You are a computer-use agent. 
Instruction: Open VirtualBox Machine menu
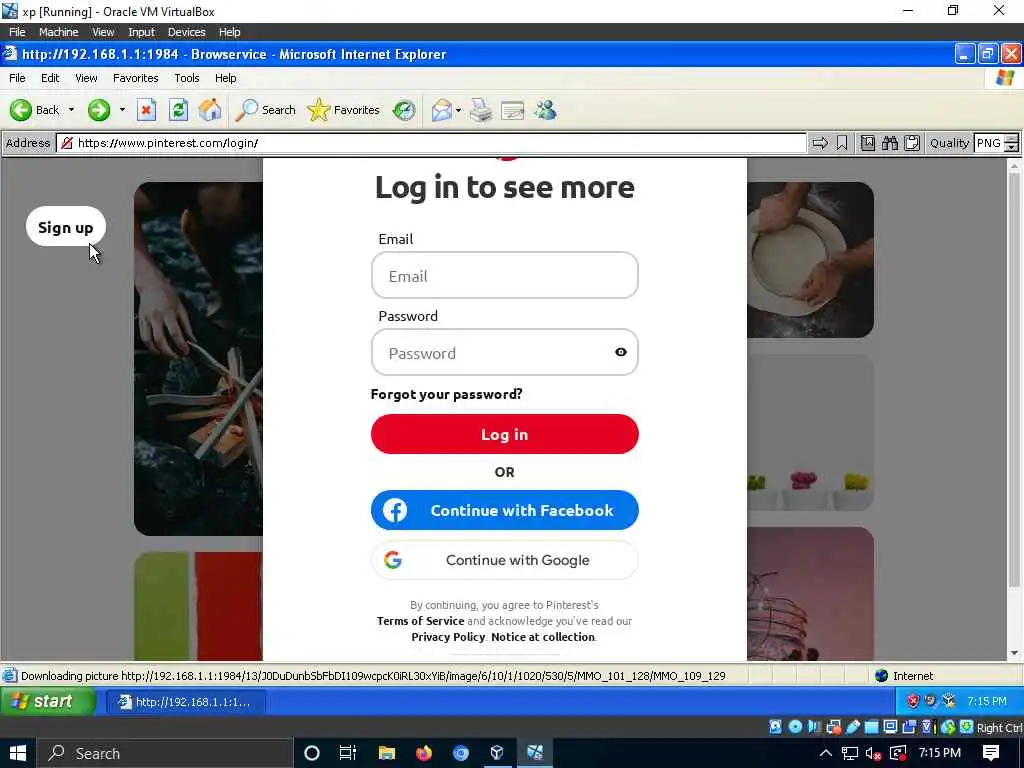pyautogui.click(x=58, y=32)
